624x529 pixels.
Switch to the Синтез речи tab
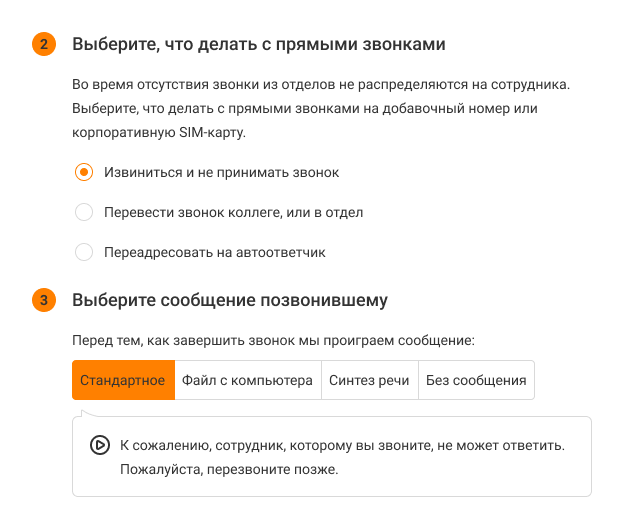tap(369, 381)
